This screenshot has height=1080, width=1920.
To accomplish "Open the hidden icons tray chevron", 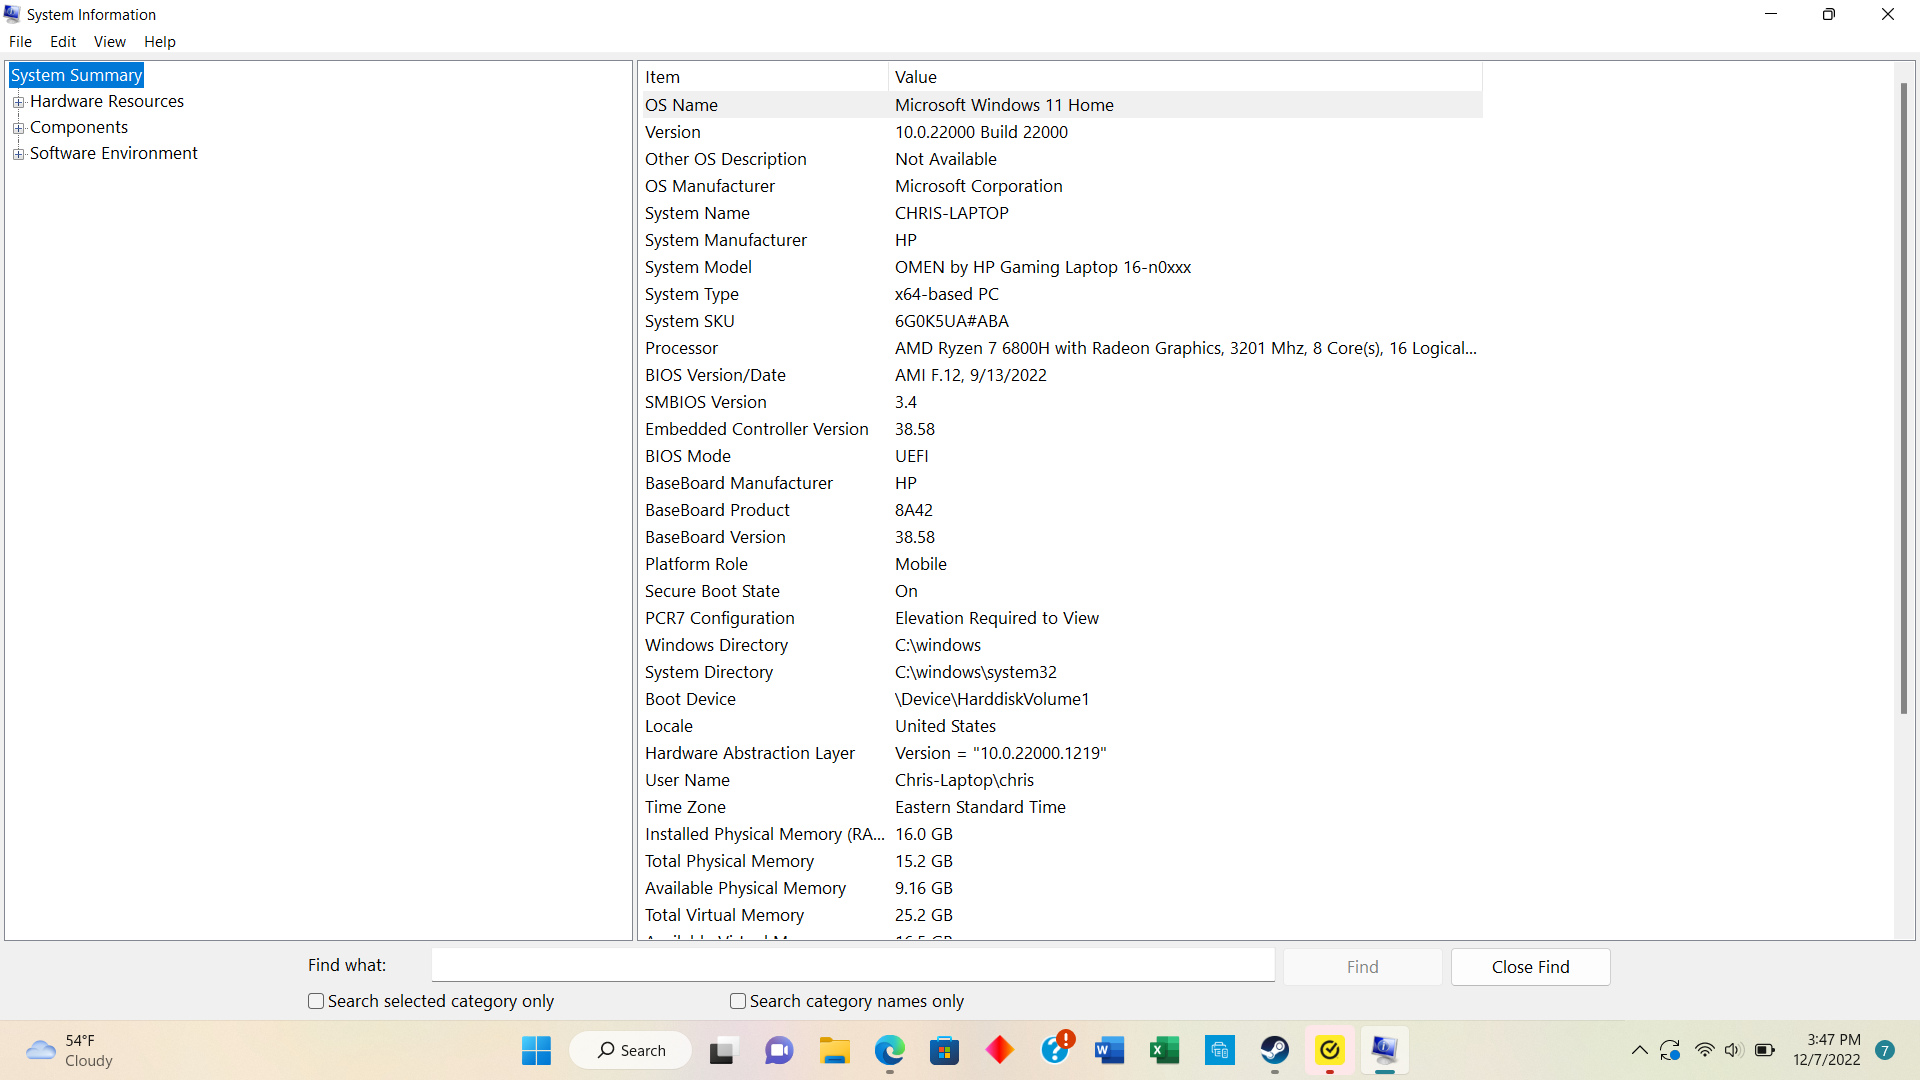I will click(1639, 1050).
